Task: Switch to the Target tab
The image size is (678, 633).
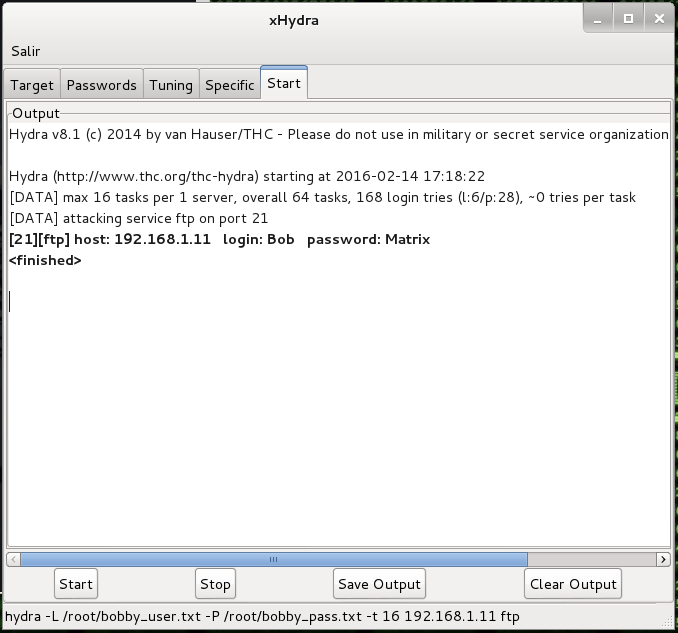Action: pos(32,84)
